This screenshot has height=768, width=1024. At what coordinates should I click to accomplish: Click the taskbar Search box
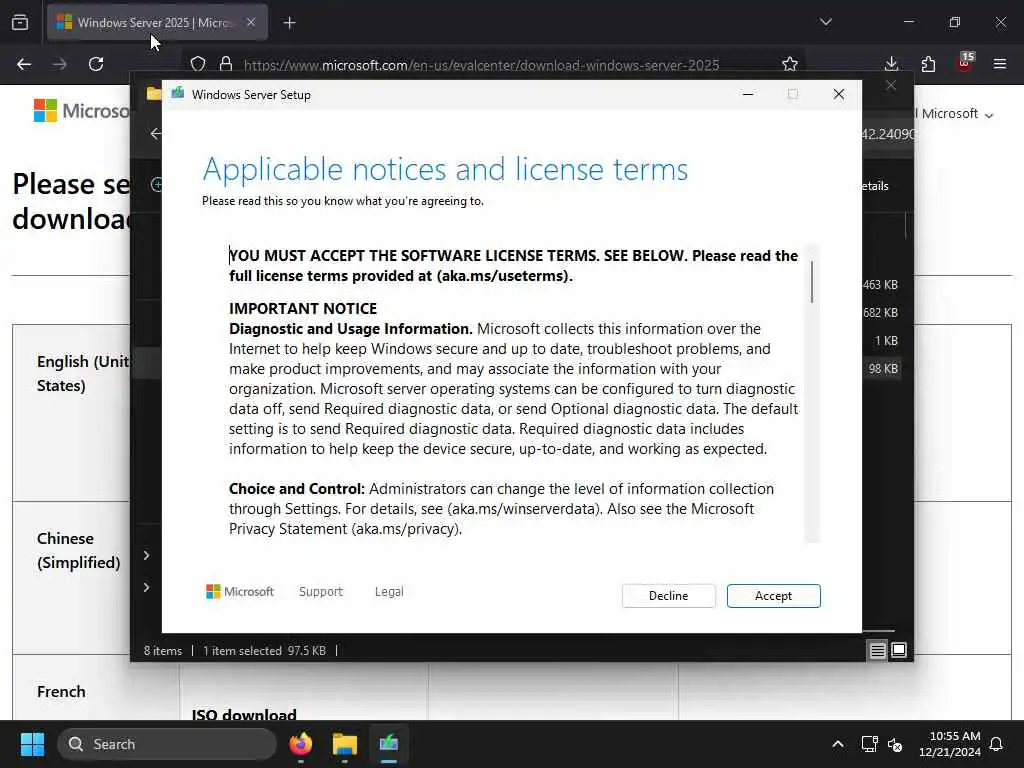(167, 744)
